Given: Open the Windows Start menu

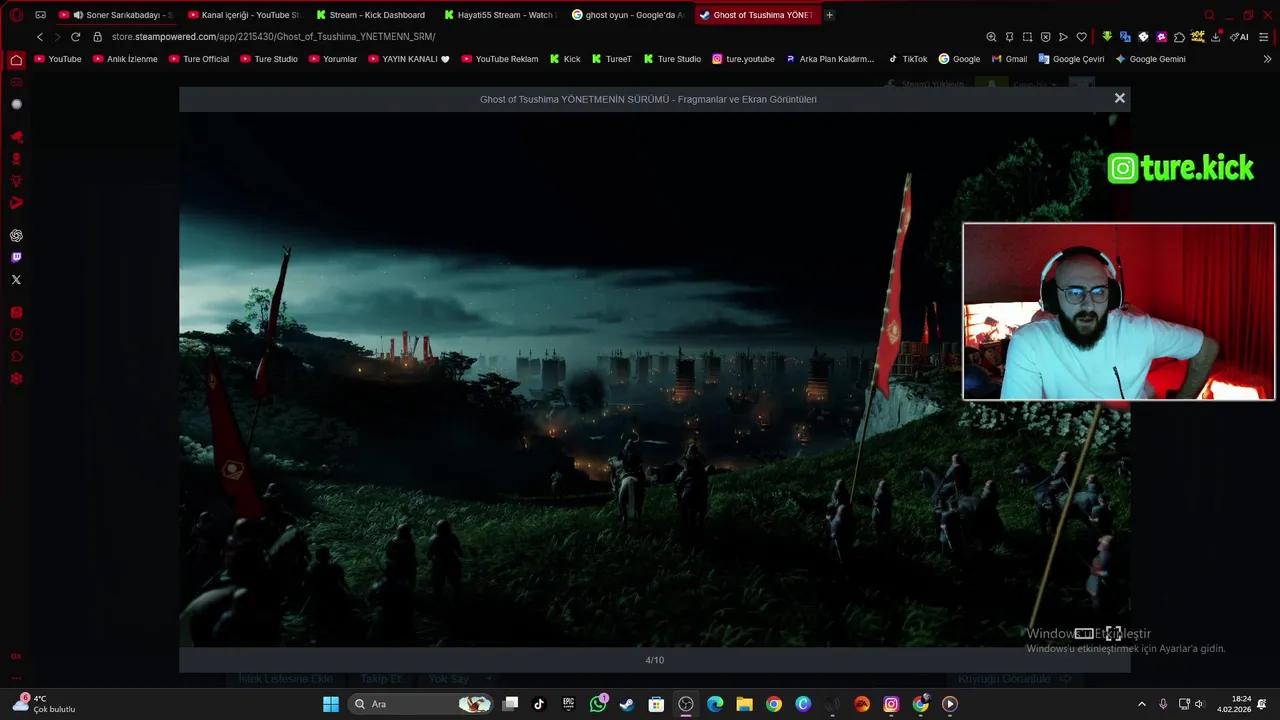Looking at the screenshot, I should (331, 704).
